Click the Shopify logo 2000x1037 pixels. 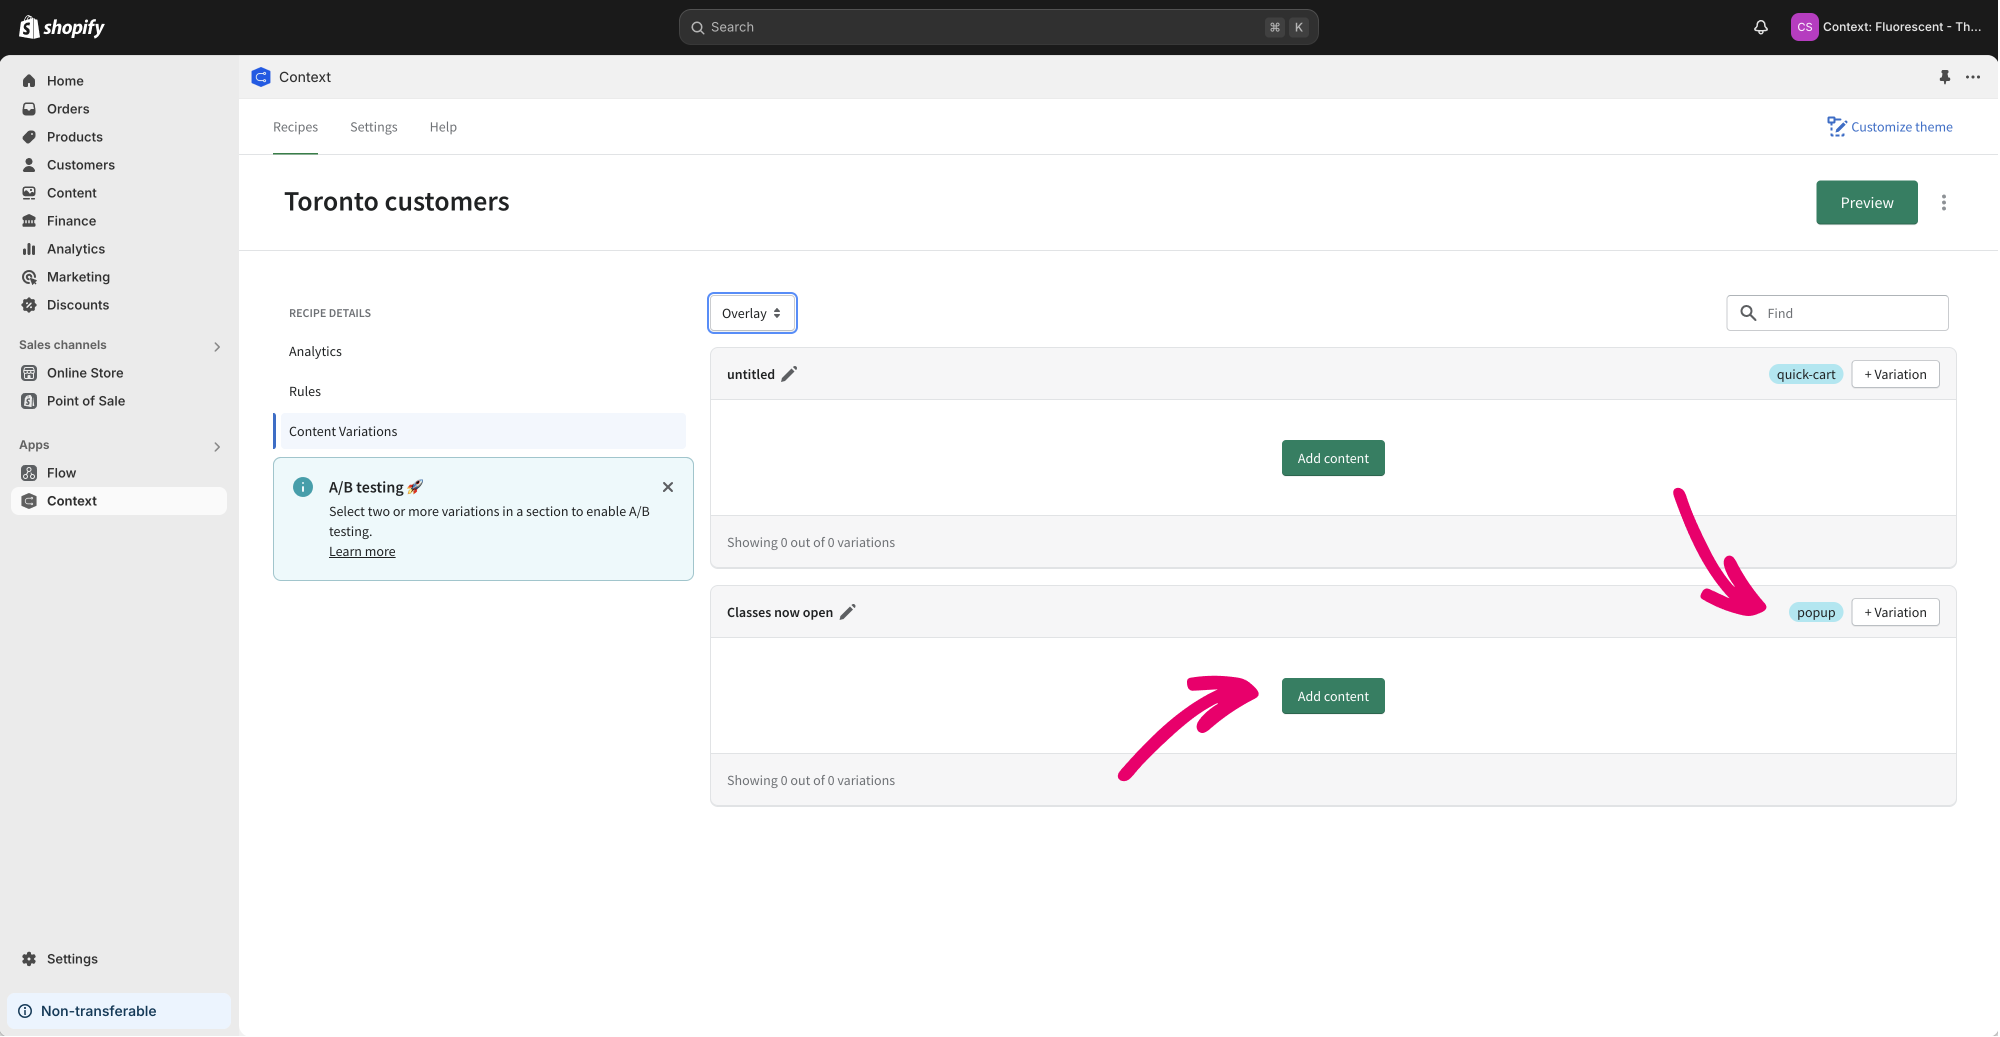coord(62,27)
